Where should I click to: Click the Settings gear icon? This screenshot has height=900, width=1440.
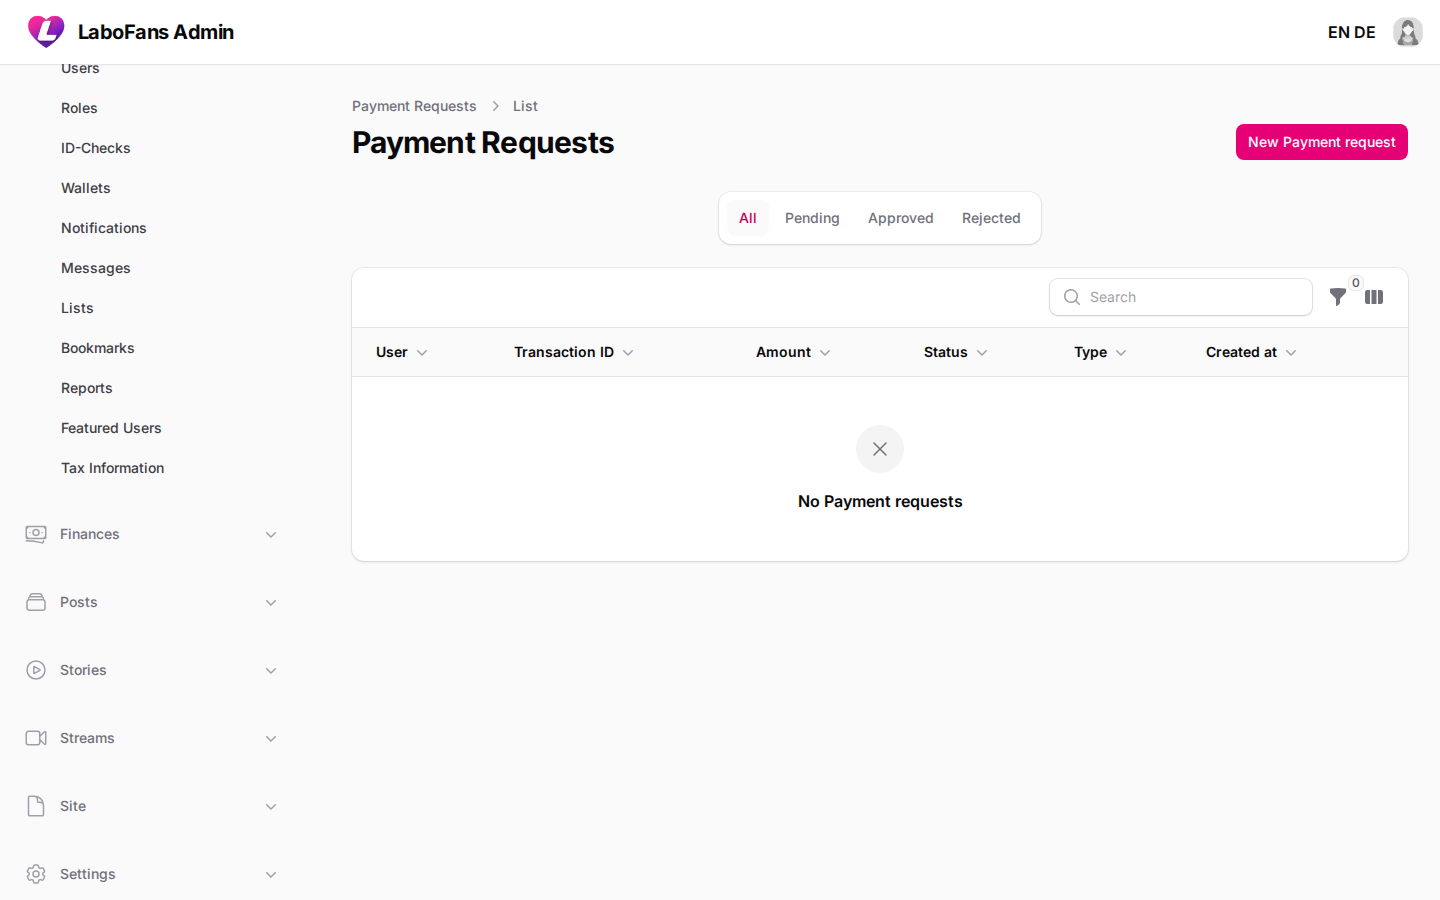[36, 874]
